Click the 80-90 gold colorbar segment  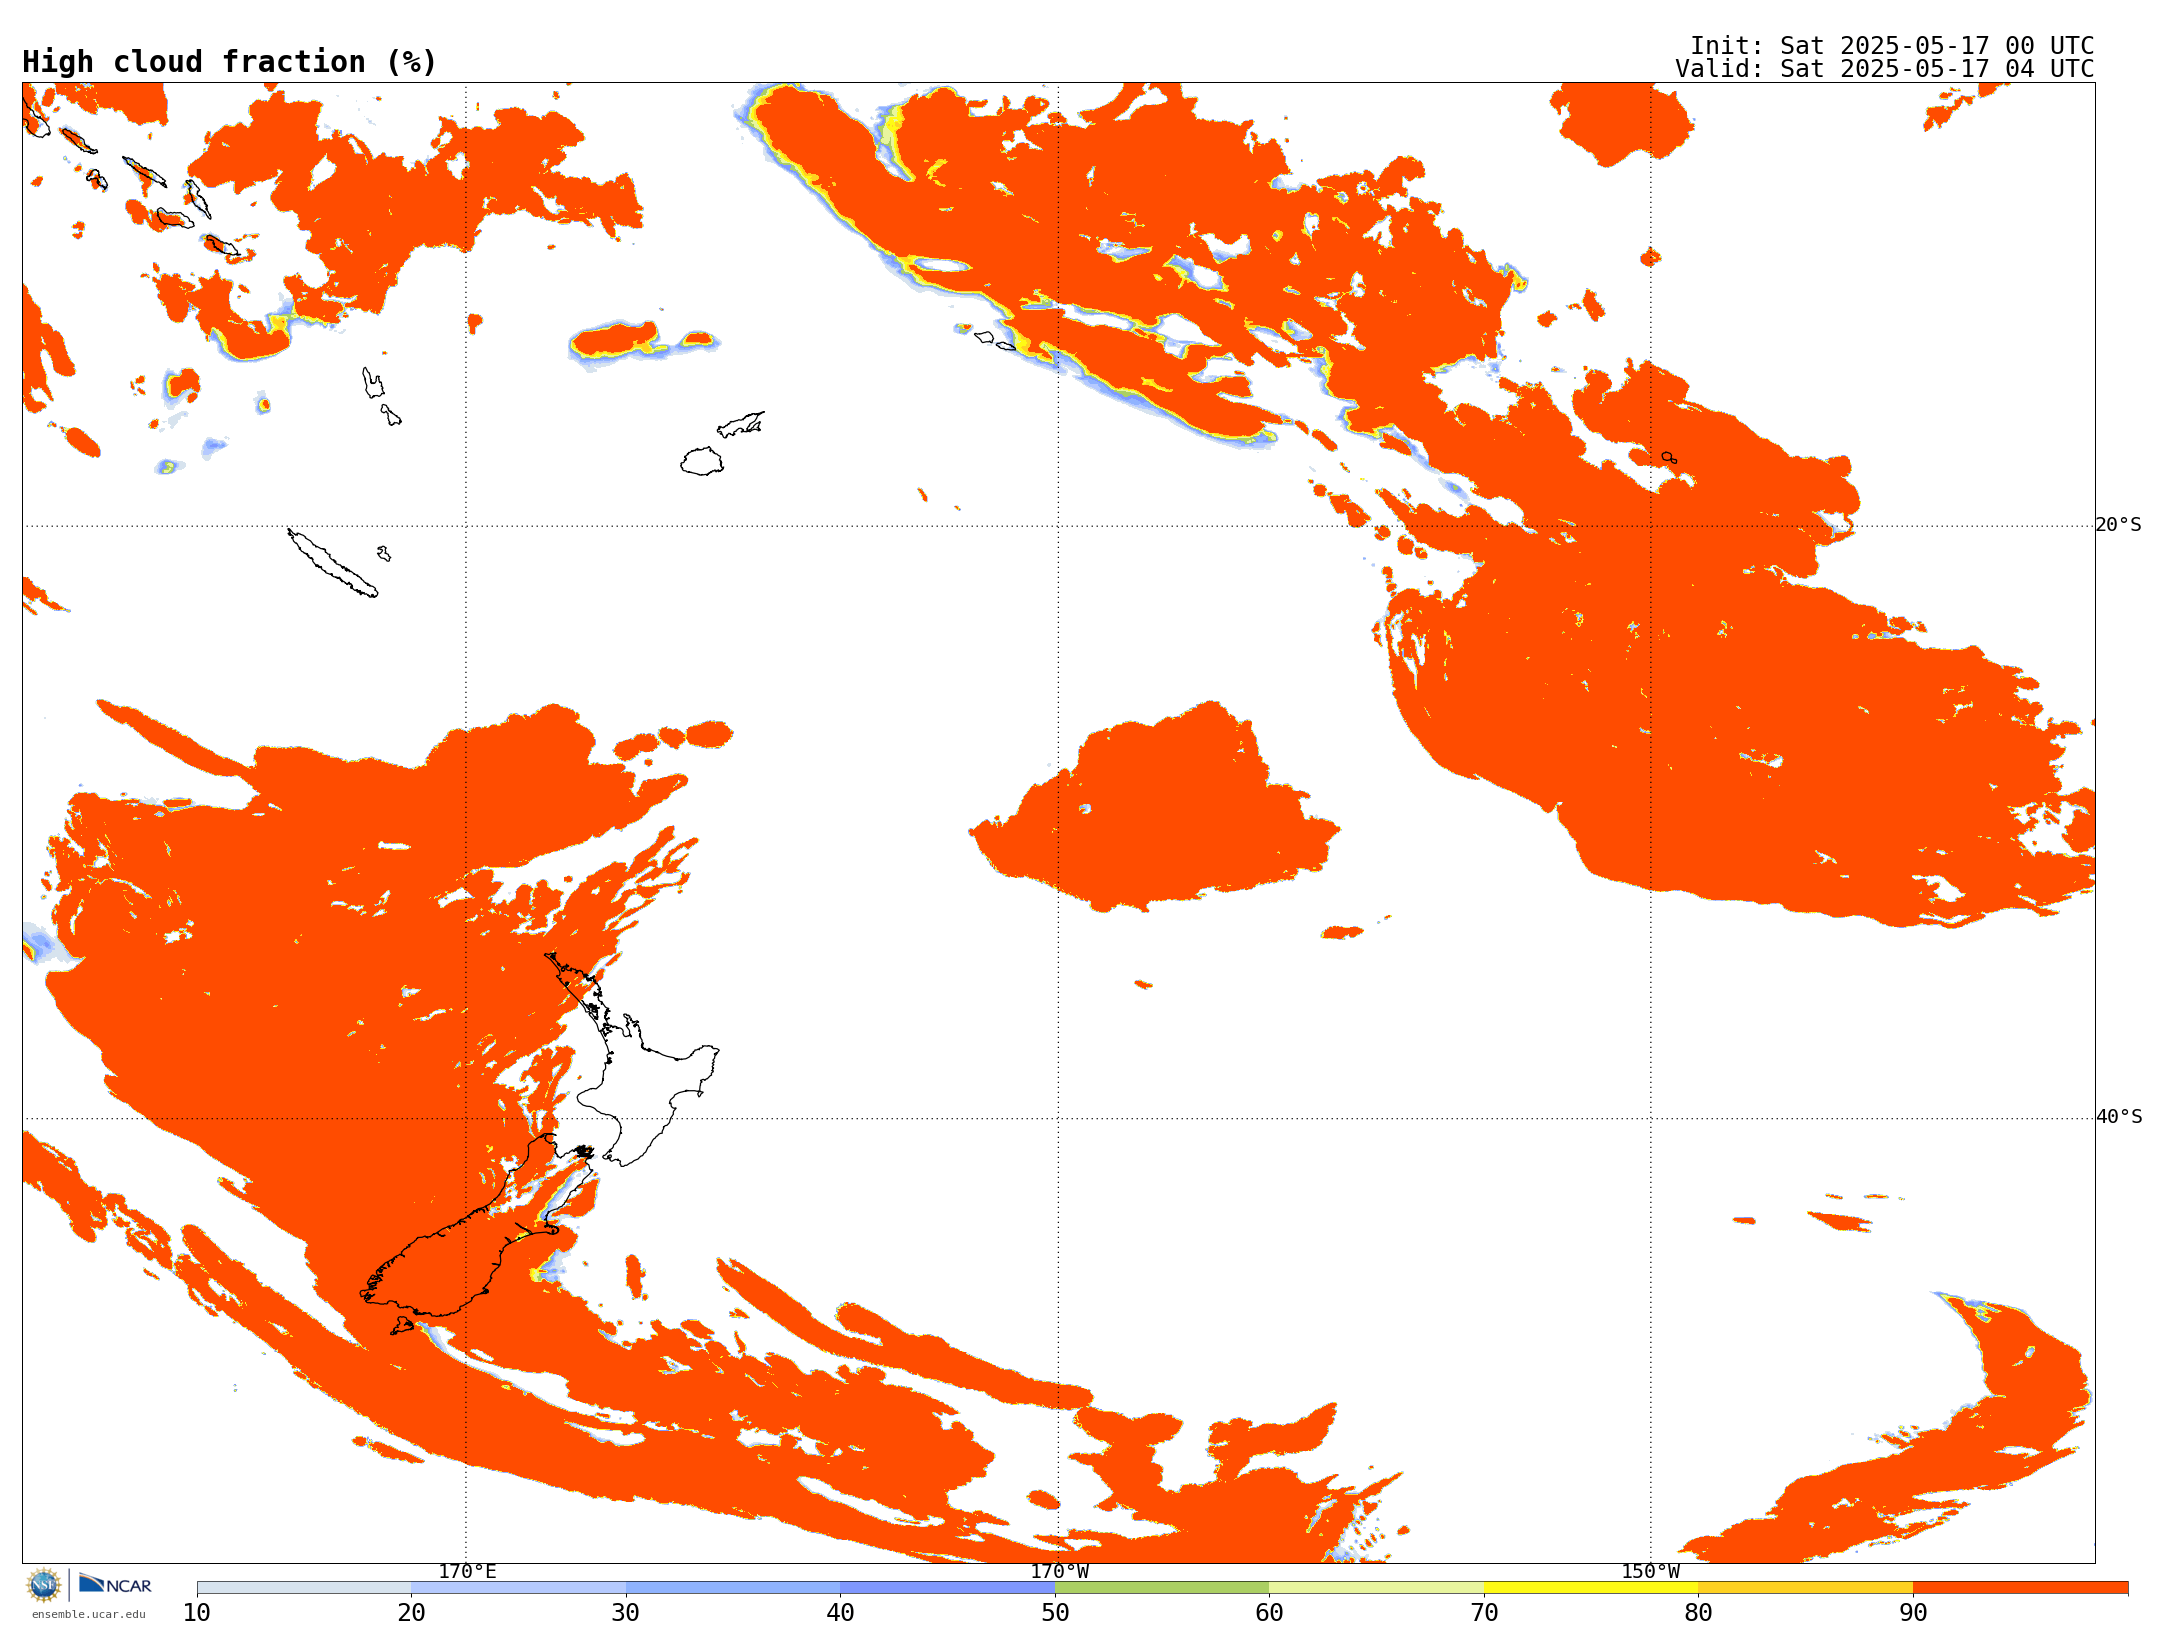tap(1805, 1588)
